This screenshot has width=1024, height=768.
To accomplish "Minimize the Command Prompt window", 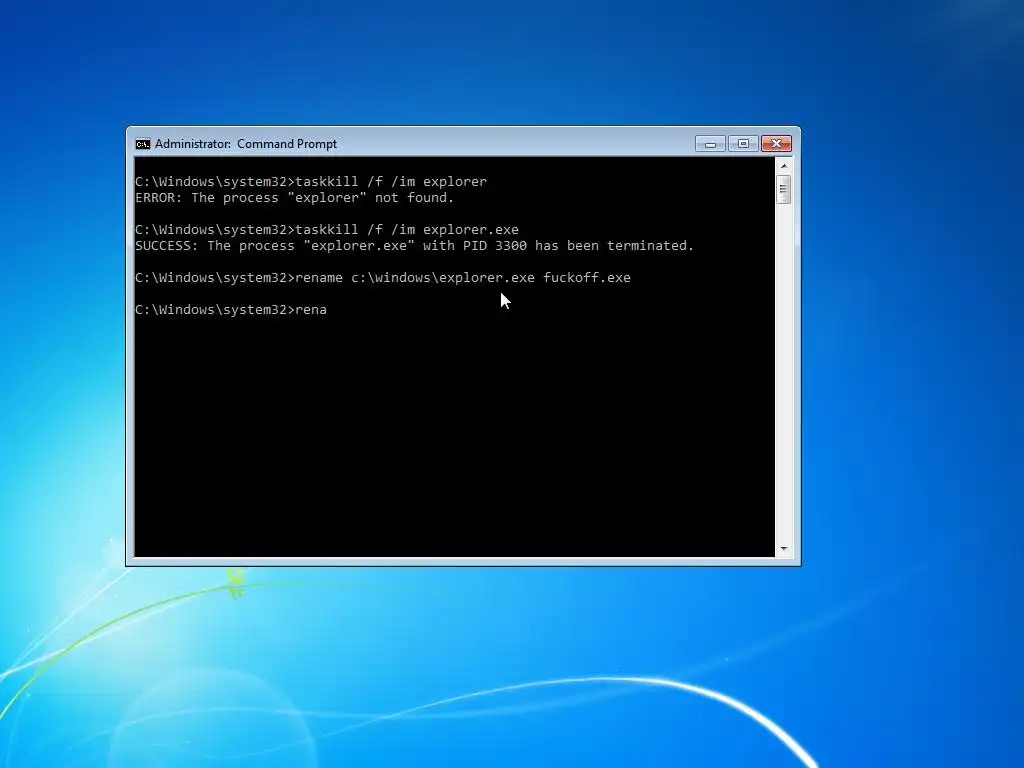I will [x=711, y=144].
